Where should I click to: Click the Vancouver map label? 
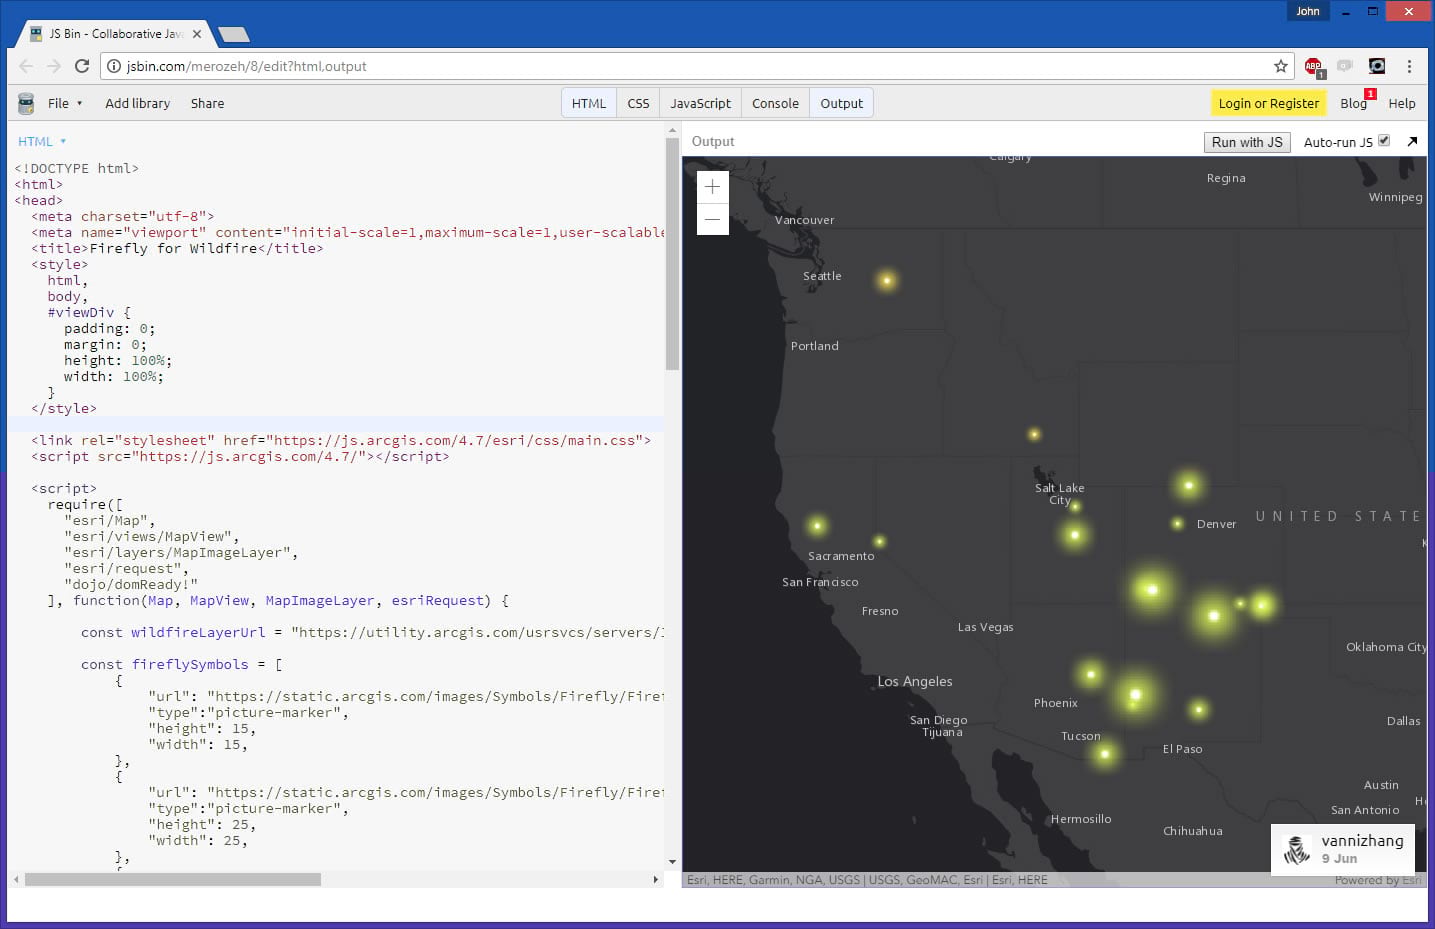point(804,220)
